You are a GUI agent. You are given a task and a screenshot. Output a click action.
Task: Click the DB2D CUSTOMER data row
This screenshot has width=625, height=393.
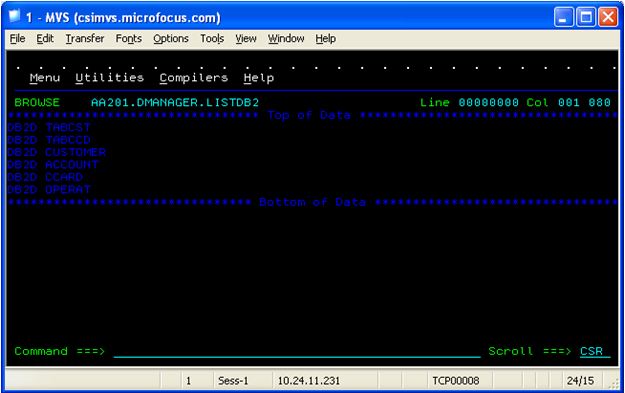(57, 152)
